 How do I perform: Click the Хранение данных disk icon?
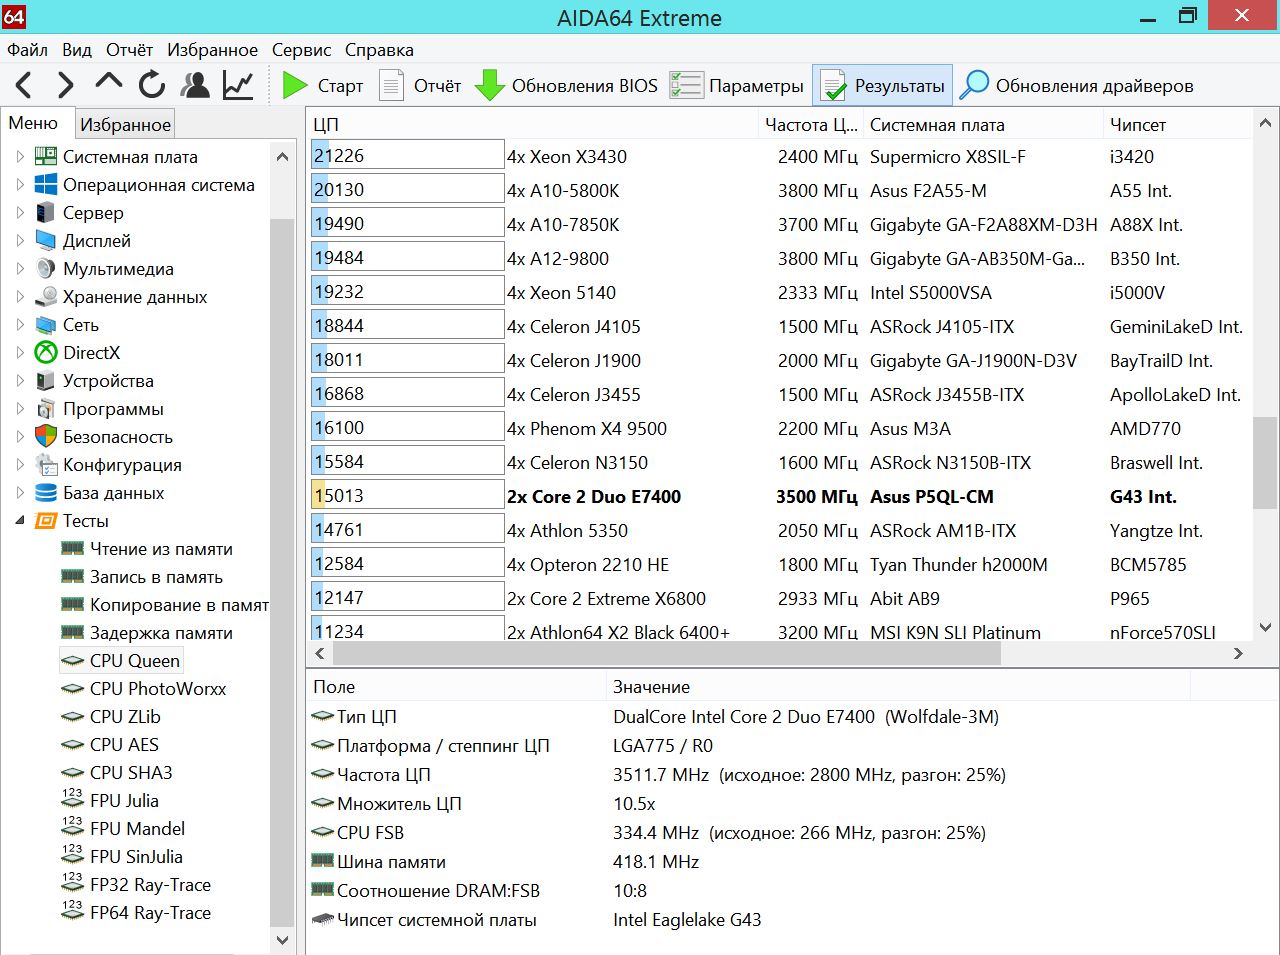[46, 297]
